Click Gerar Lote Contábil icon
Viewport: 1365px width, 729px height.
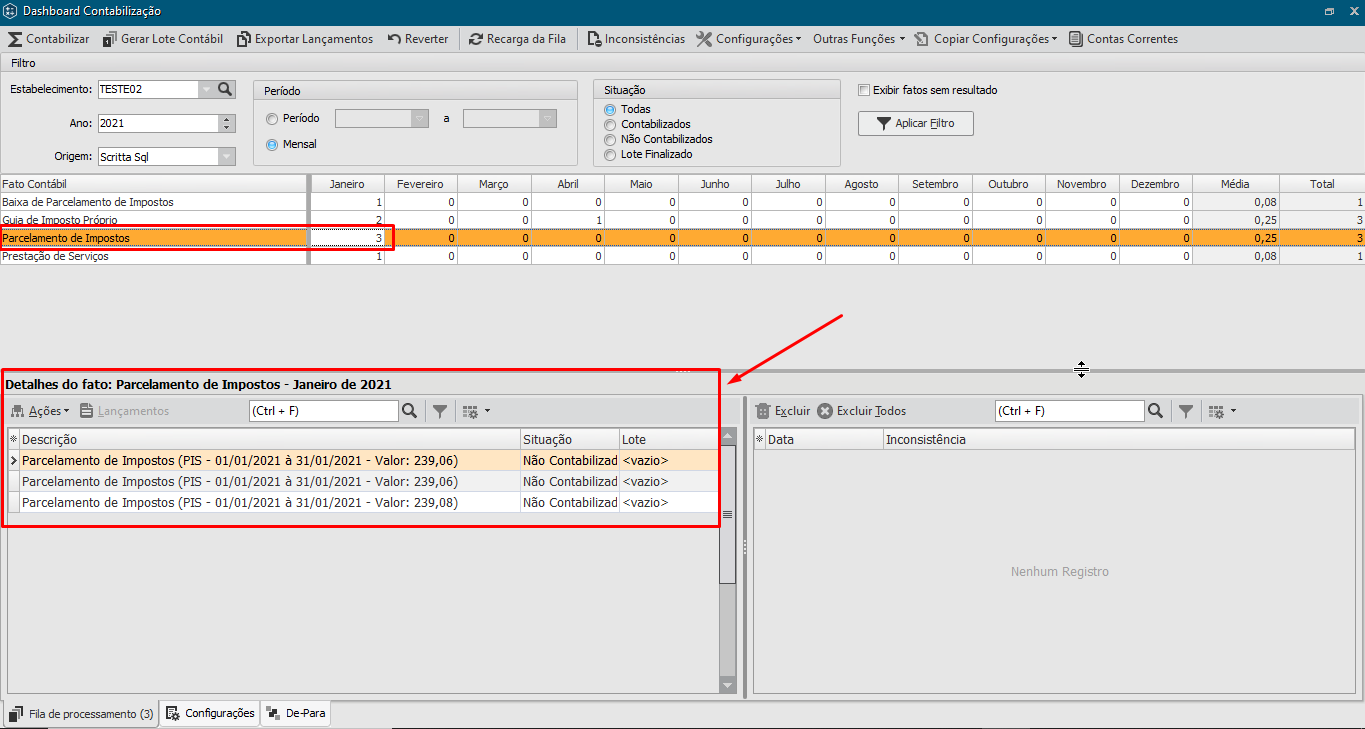pyautogui.click(x=108, y=39)
